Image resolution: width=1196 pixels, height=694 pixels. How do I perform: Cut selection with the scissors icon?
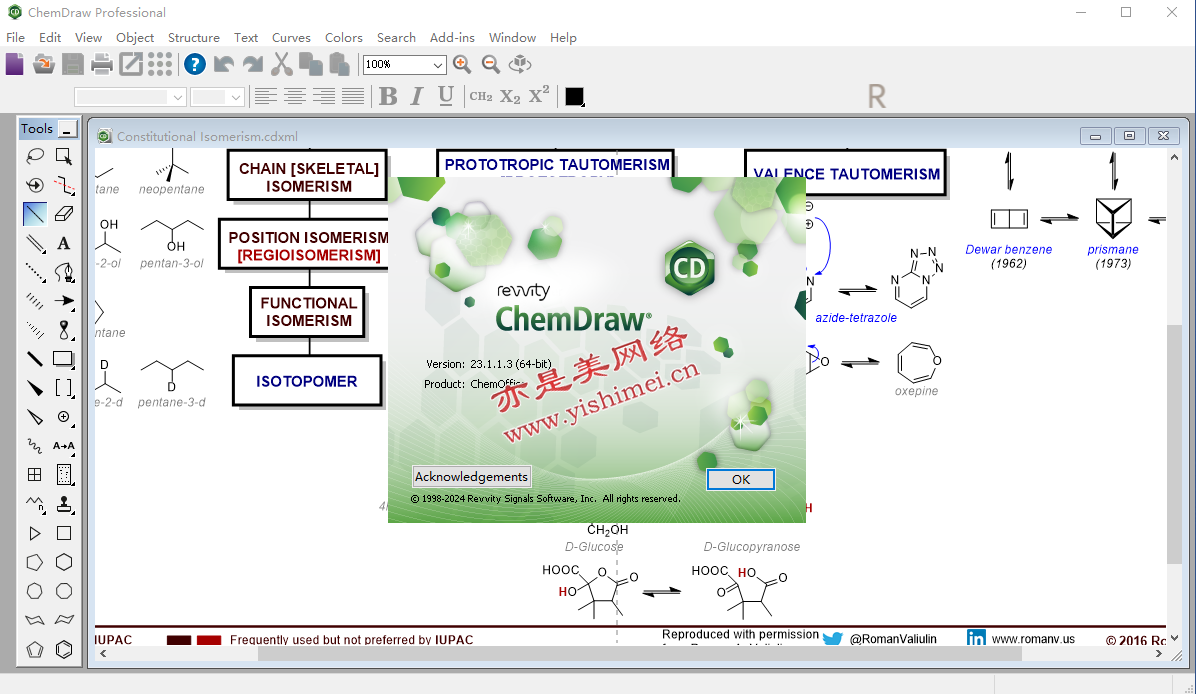(x=281, y=64)
